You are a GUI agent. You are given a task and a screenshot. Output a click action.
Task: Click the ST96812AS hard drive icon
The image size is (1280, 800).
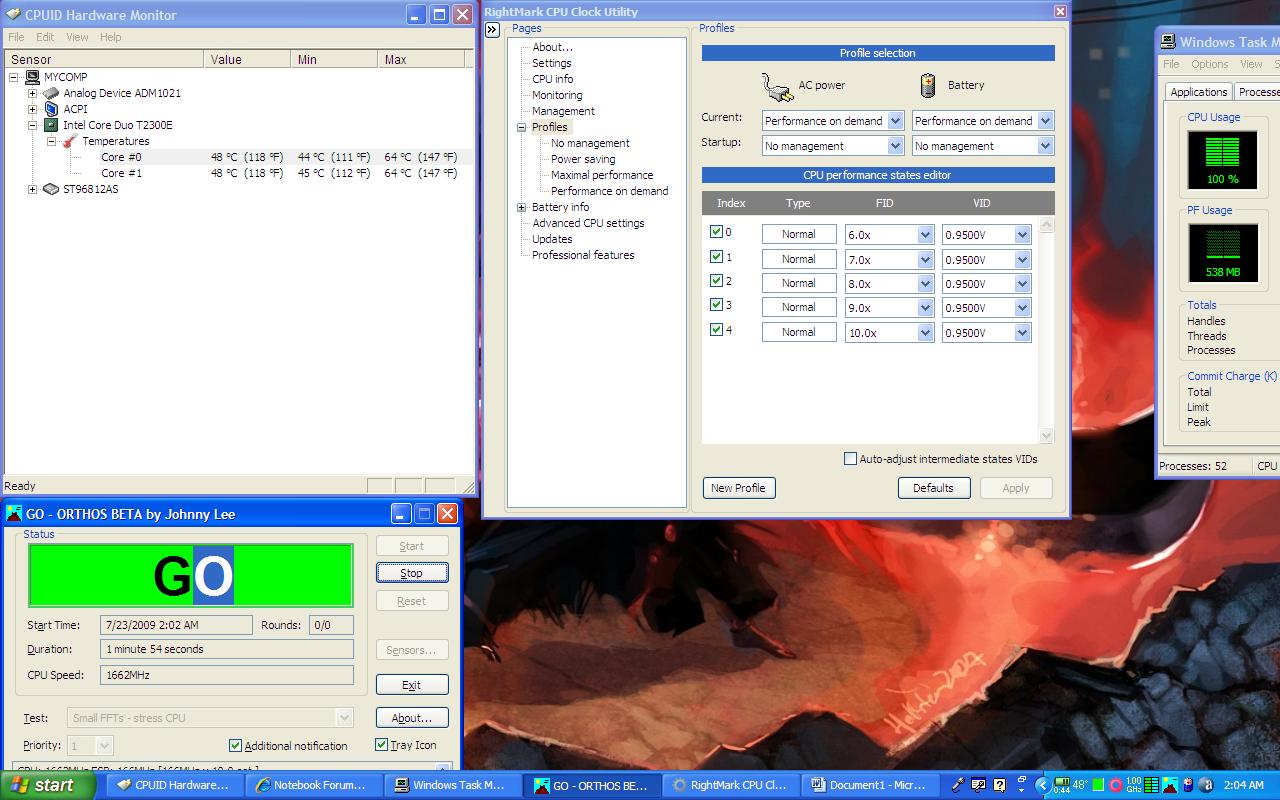point(51,189)
